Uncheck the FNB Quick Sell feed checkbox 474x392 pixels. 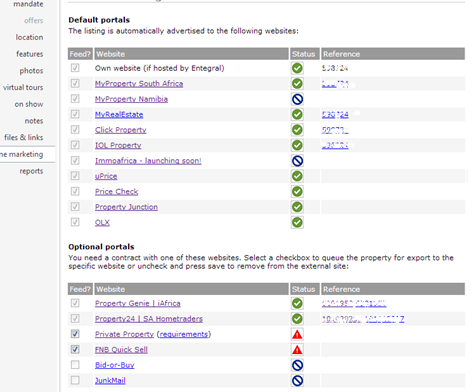point(75,349)
